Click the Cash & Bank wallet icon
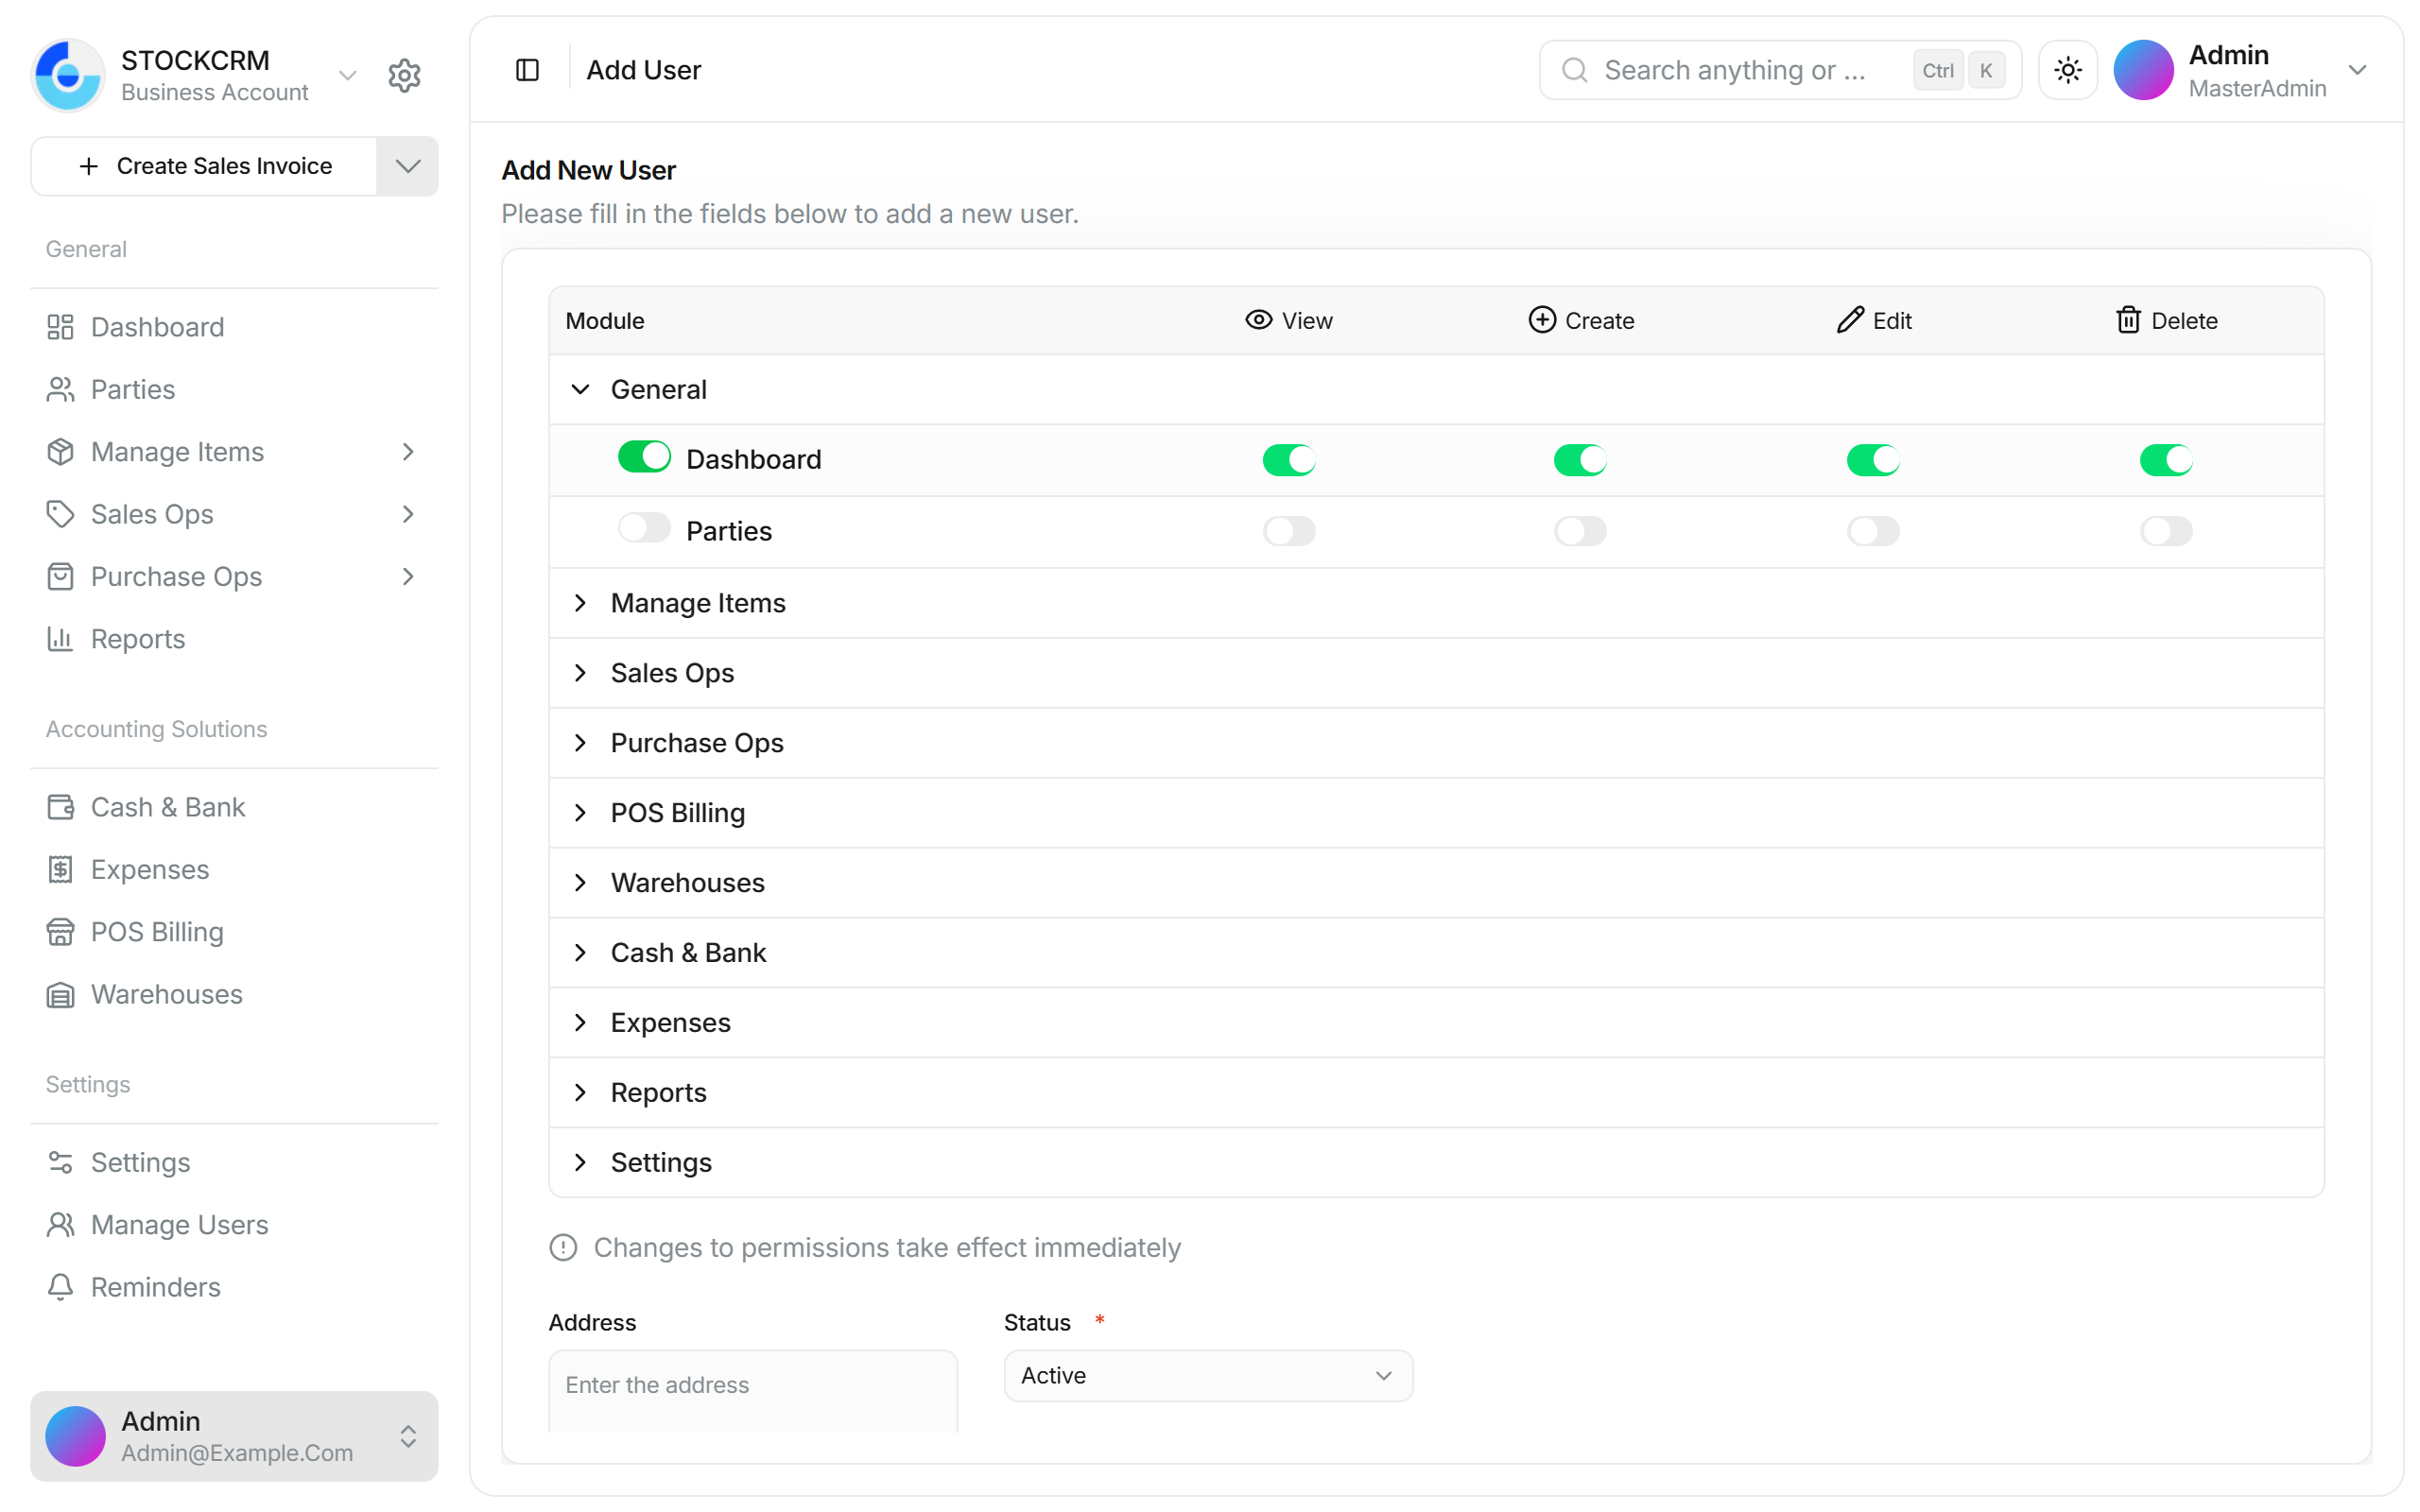The width and height of the screenshot is (2420, 1512). tap(60, 807)
